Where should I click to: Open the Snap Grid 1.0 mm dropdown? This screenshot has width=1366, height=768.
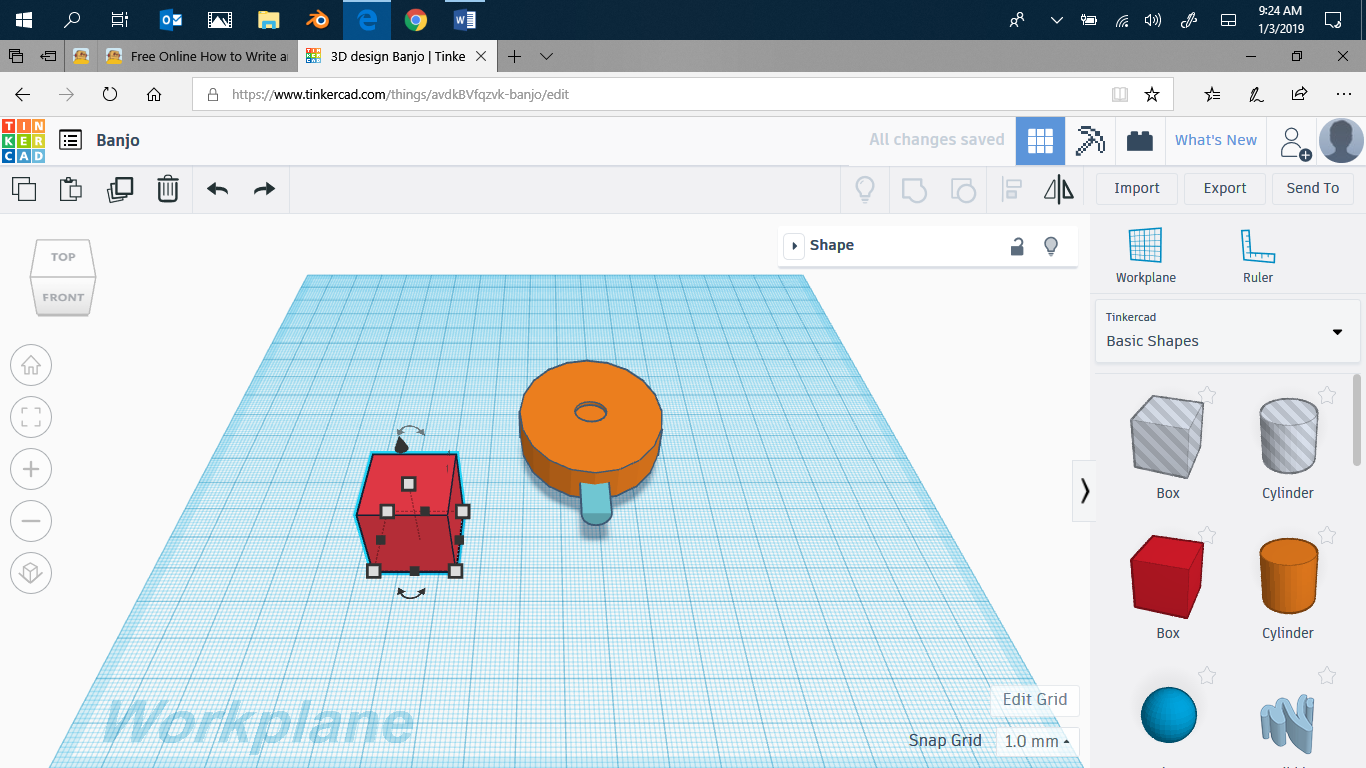[x=1038, y=741]
